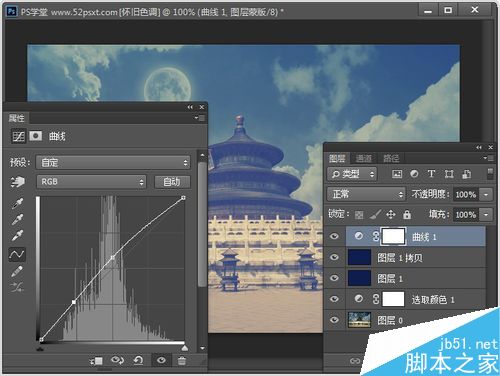
Task: Select the curves adjustment icon in Properties
Action: [x=18, y=136]
